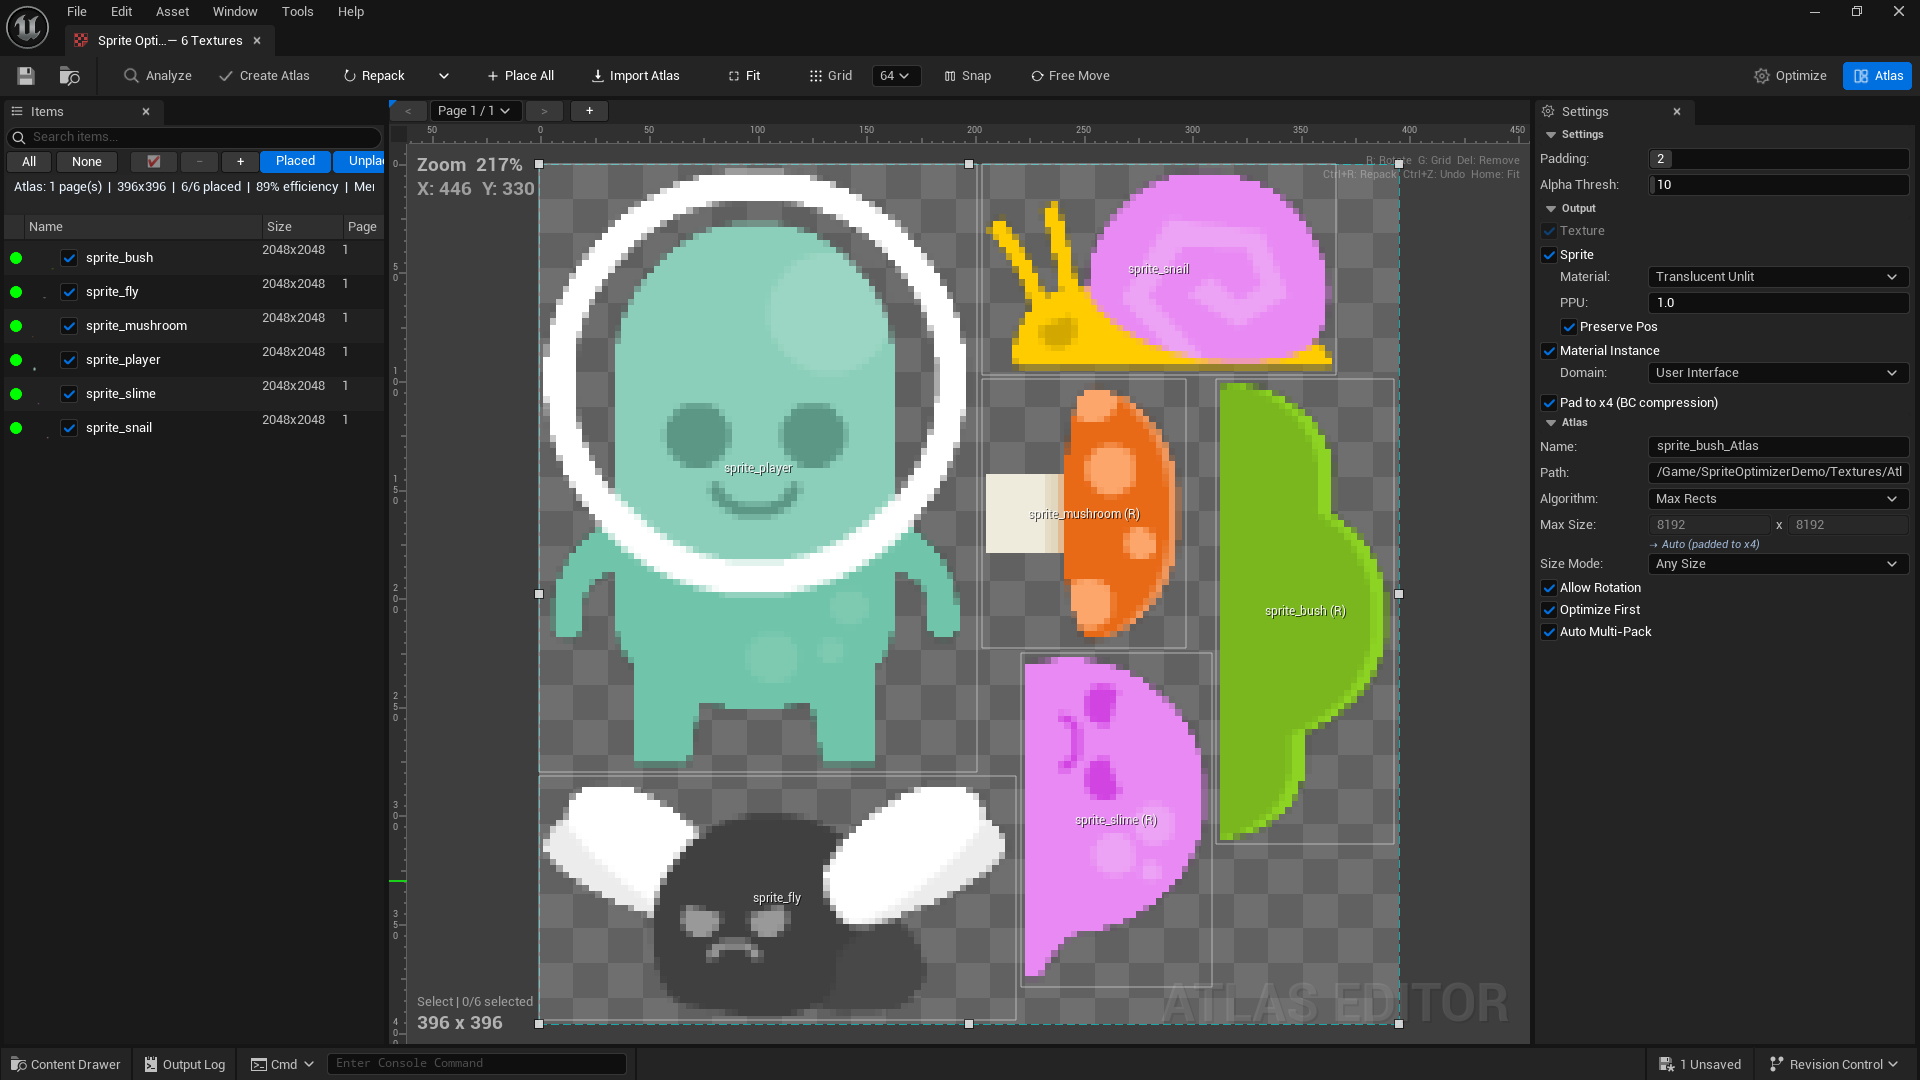1920x1080 pixels.
Task: Activate Free Move mode
Action: (1035, 75)
